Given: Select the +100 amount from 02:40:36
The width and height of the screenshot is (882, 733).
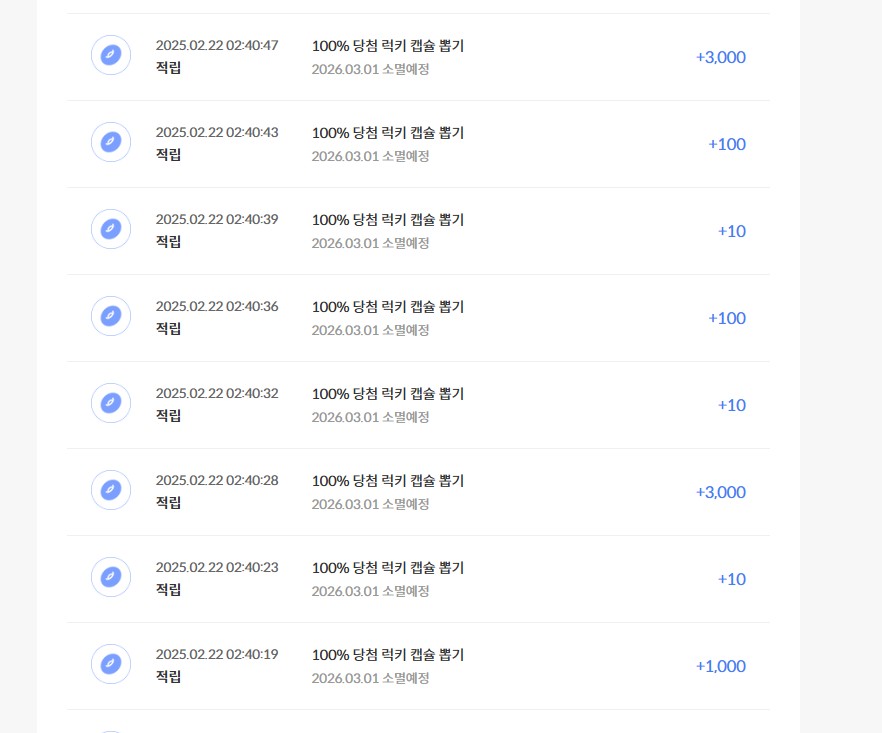Looking at the screenshot, I should (727, 318).
